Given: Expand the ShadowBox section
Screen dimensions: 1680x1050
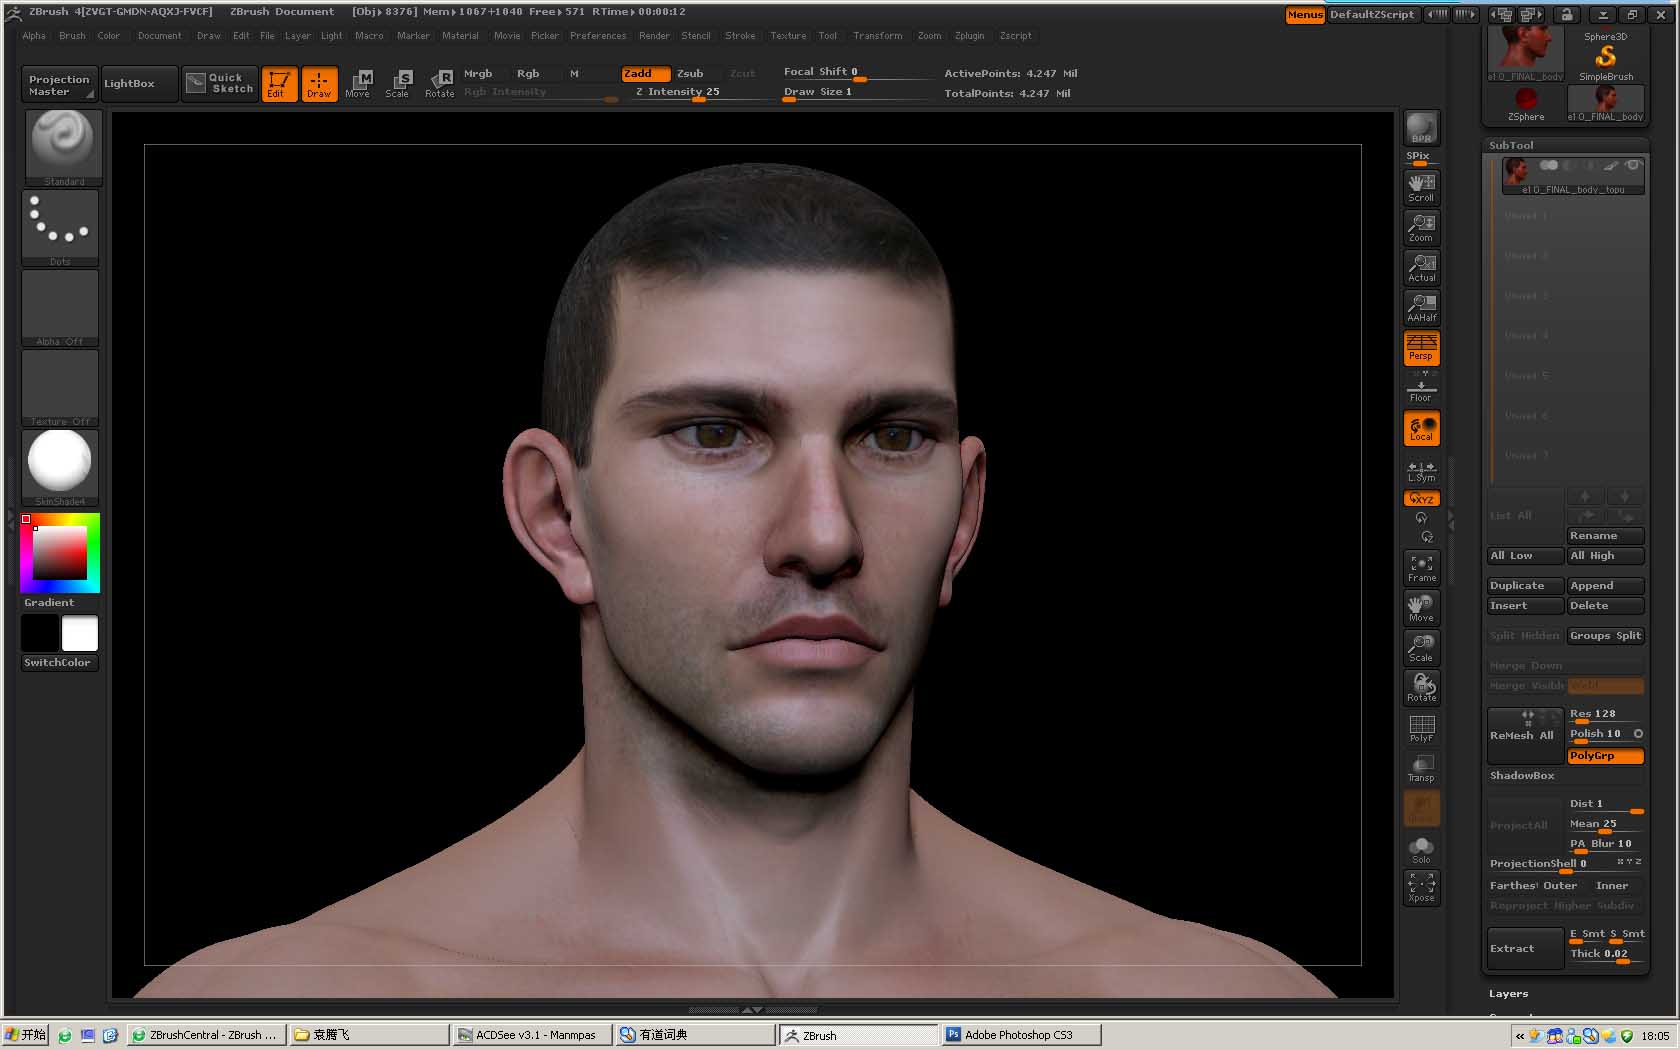Looking at the screenshot, I should [x=1522, y=776].
